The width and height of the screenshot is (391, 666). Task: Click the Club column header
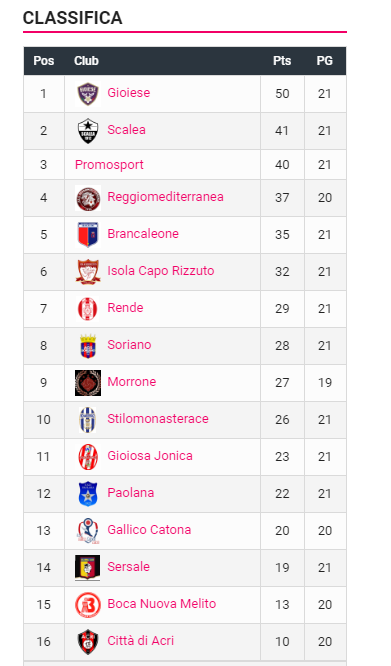(x=86, y=61)
